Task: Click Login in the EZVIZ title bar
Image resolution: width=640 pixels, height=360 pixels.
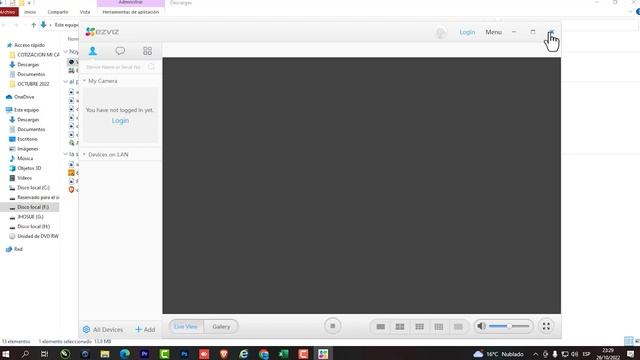Action: pos(467,32)
